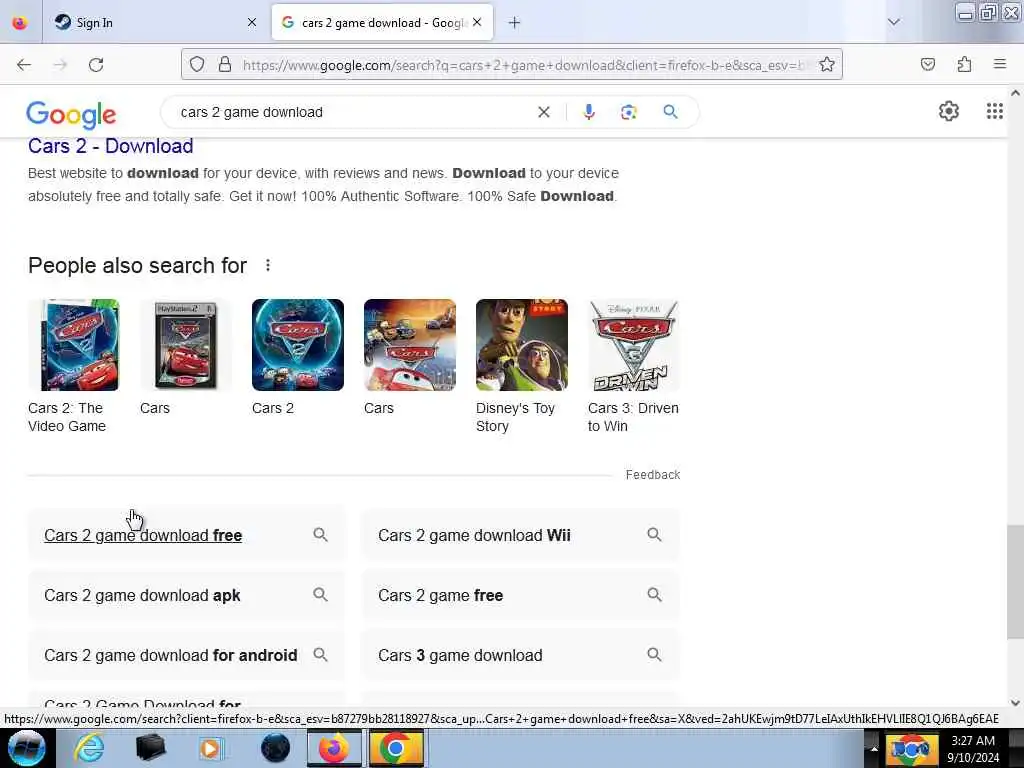Screen dimensions: 1024x768
Task: Search Cars 2 game download Wii
Action: (x=520, y=536)
